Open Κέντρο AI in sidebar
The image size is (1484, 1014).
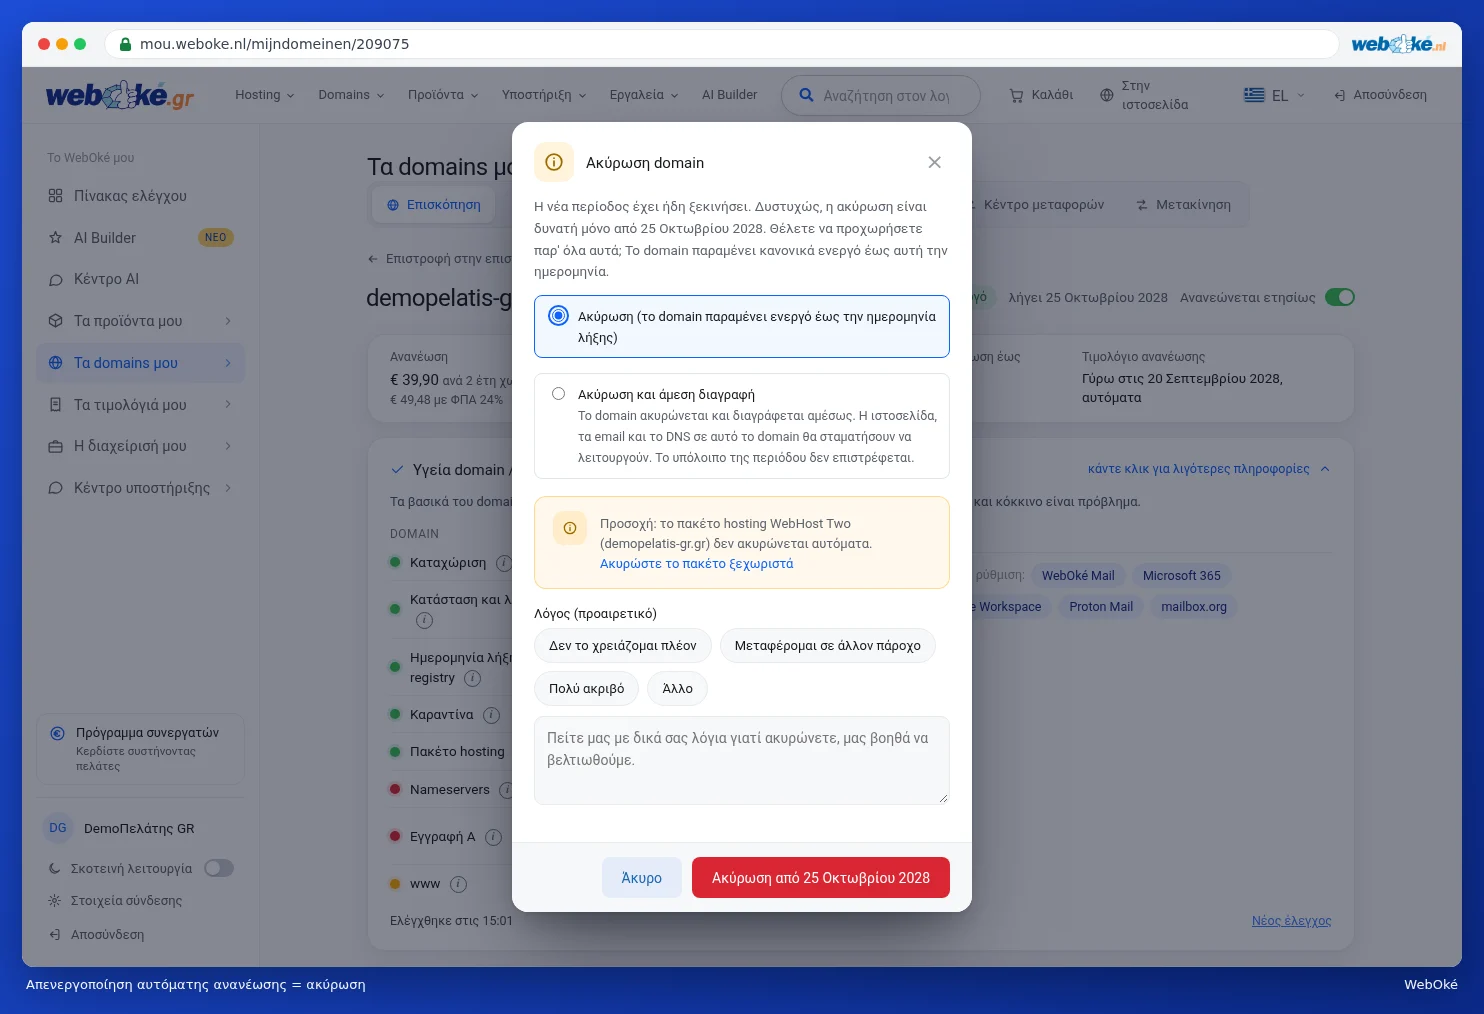tap(140, 279)
